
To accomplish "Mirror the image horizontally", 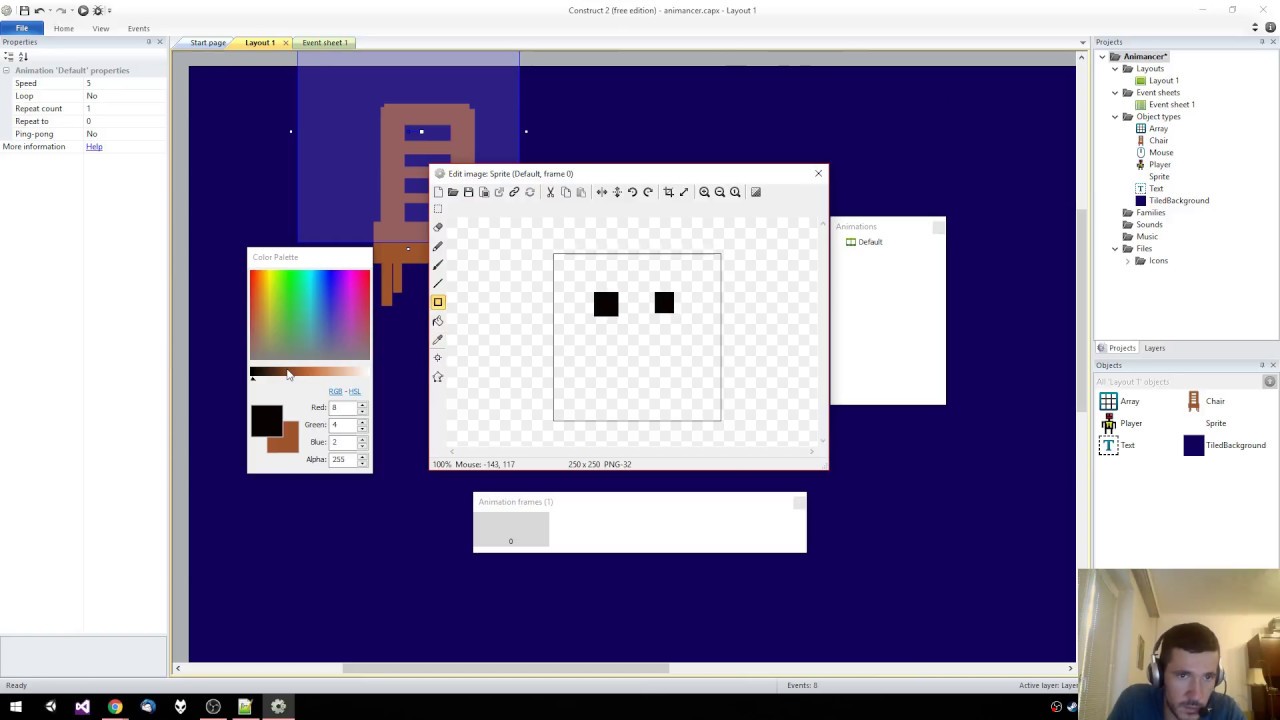I will click(x=602, y=192).
